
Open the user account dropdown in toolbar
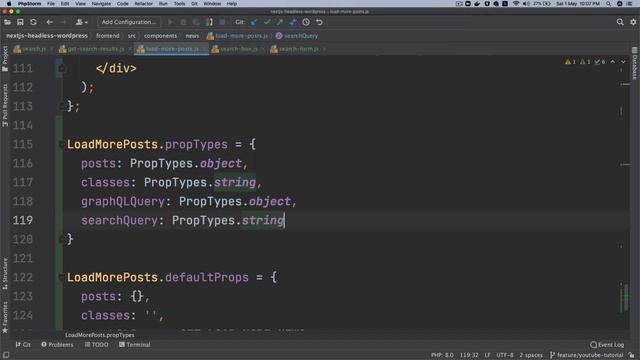(81, 22)
